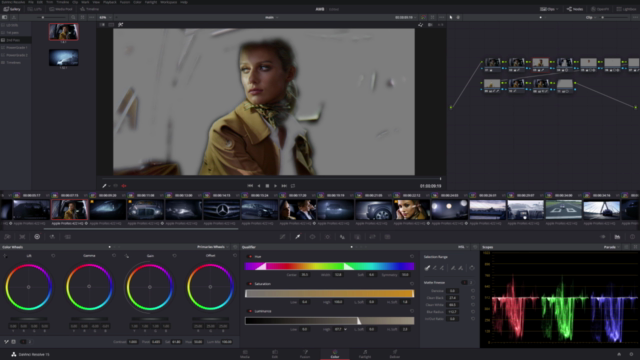Select the blue car gallery still

click(64, 58)
